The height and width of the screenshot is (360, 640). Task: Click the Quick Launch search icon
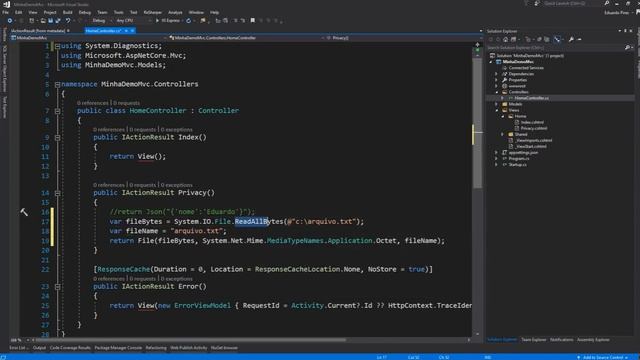(607, 3)
